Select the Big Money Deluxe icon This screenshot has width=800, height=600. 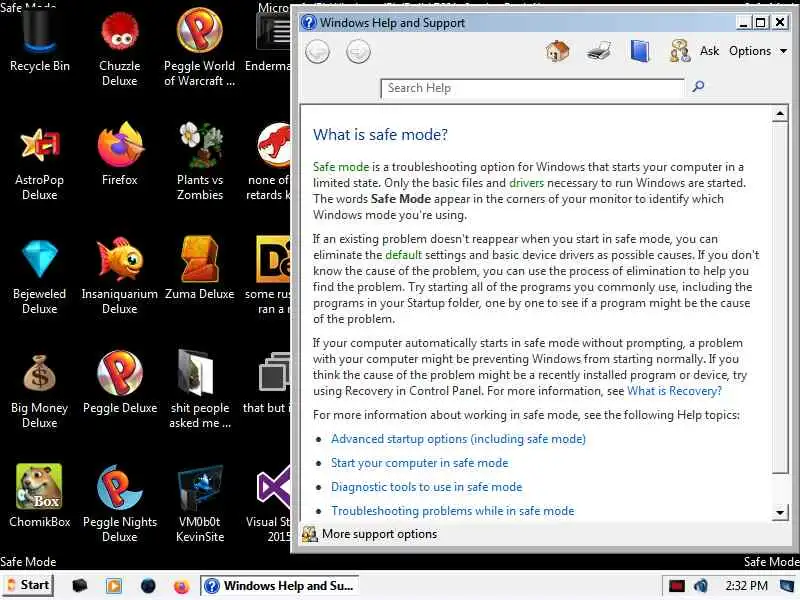click(39, 391)
